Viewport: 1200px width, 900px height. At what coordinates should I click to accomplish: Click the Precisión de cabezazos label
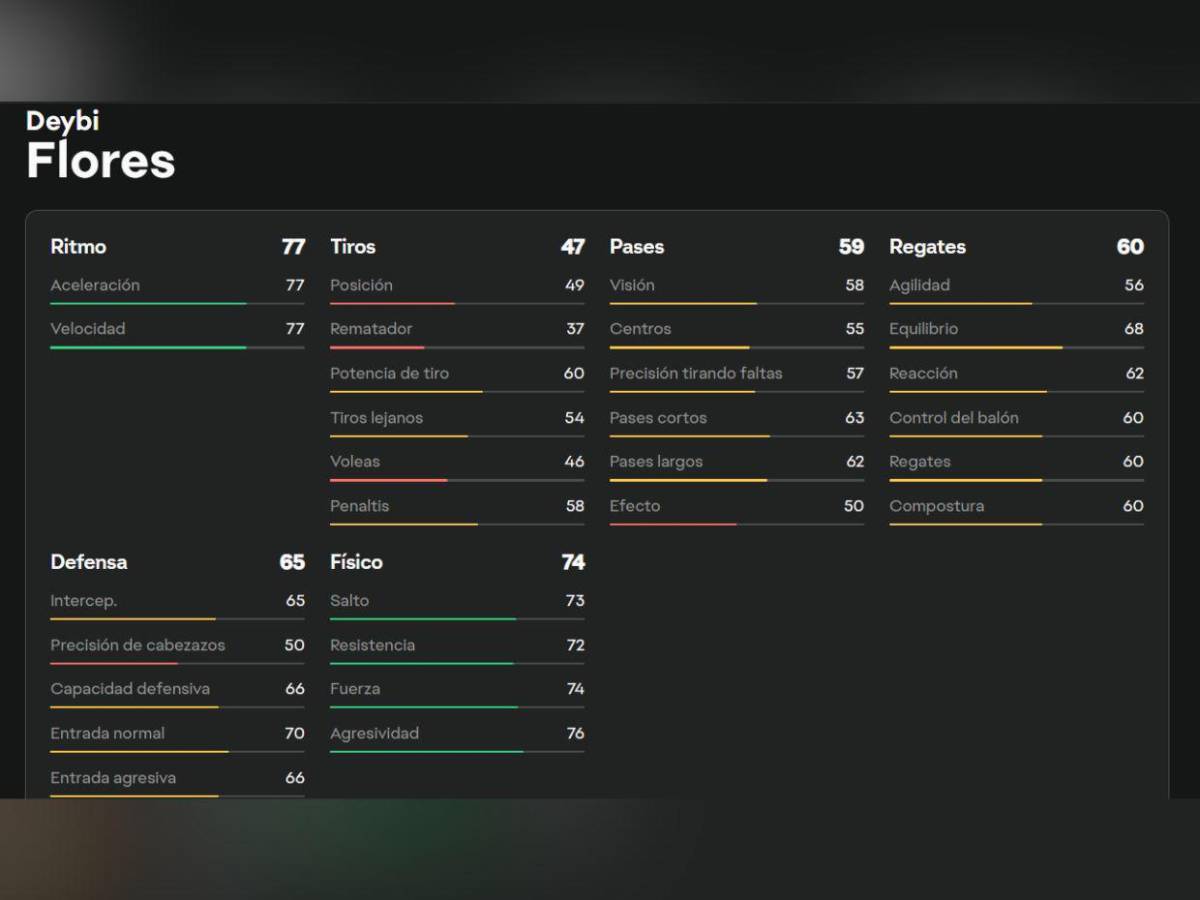(x=138, y=645)
